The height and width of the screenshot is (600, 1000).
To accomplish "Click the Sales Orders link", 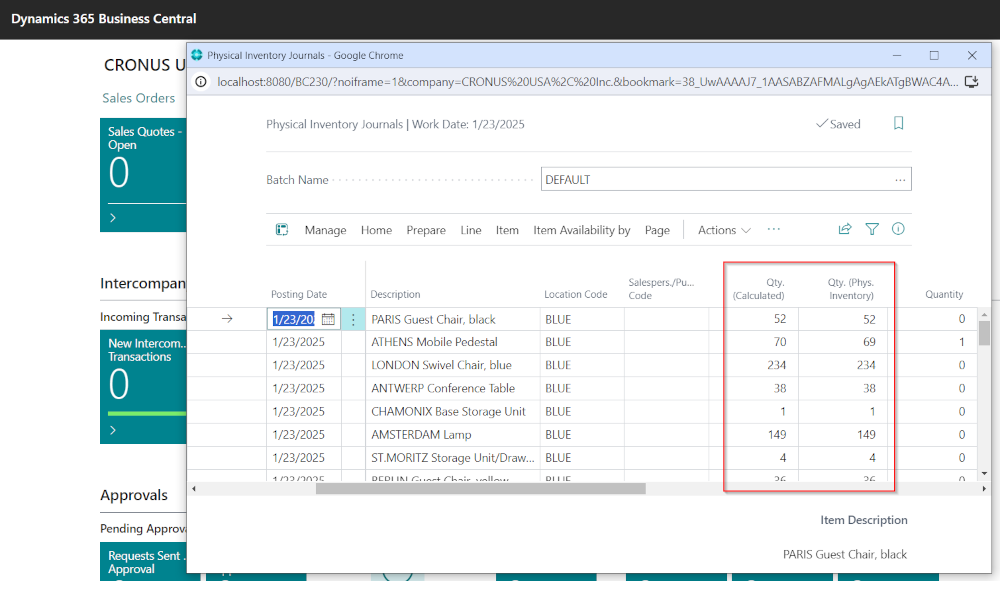I will click(x=139, y=98).
